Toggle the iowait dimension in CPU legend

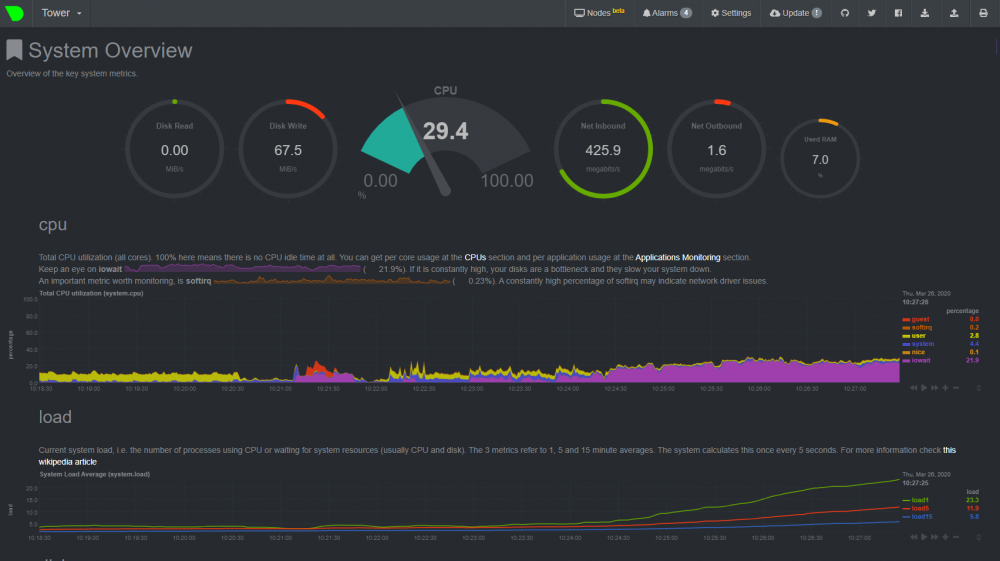click(x=921, y=361)
